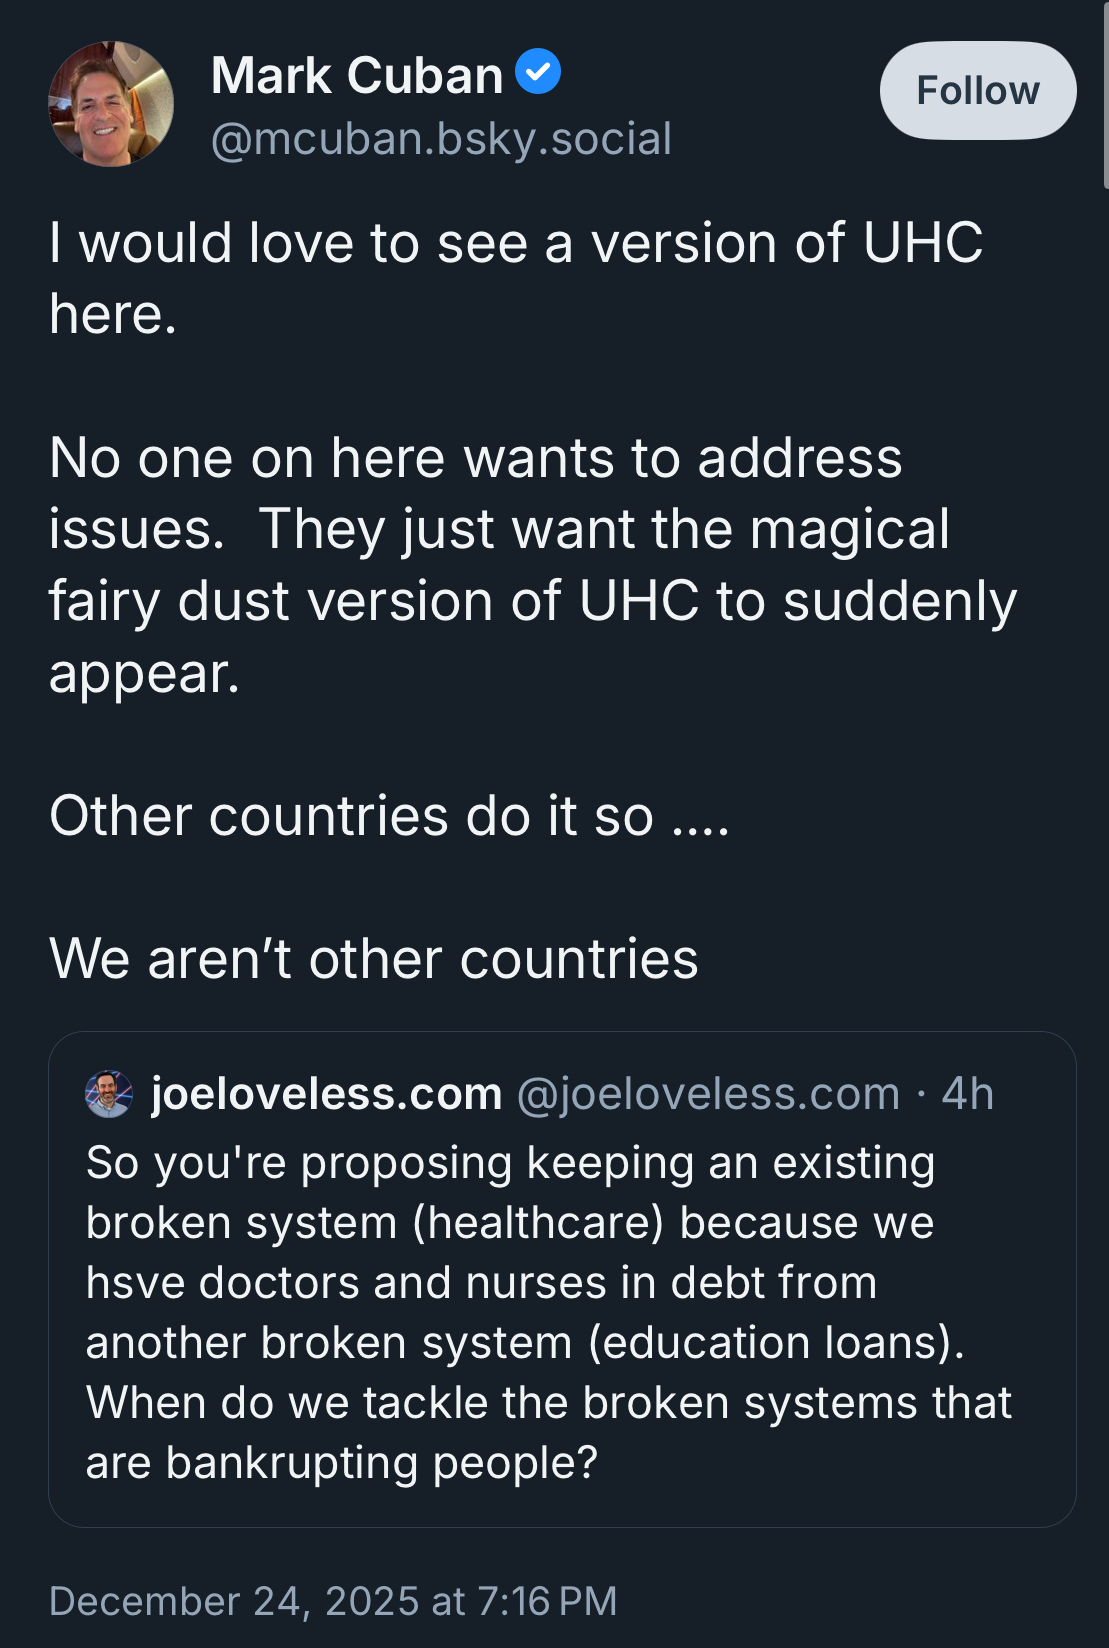Click the @mcuban.bsky.social handle
Screen dimensions: 1109x1648
point(441,139)
